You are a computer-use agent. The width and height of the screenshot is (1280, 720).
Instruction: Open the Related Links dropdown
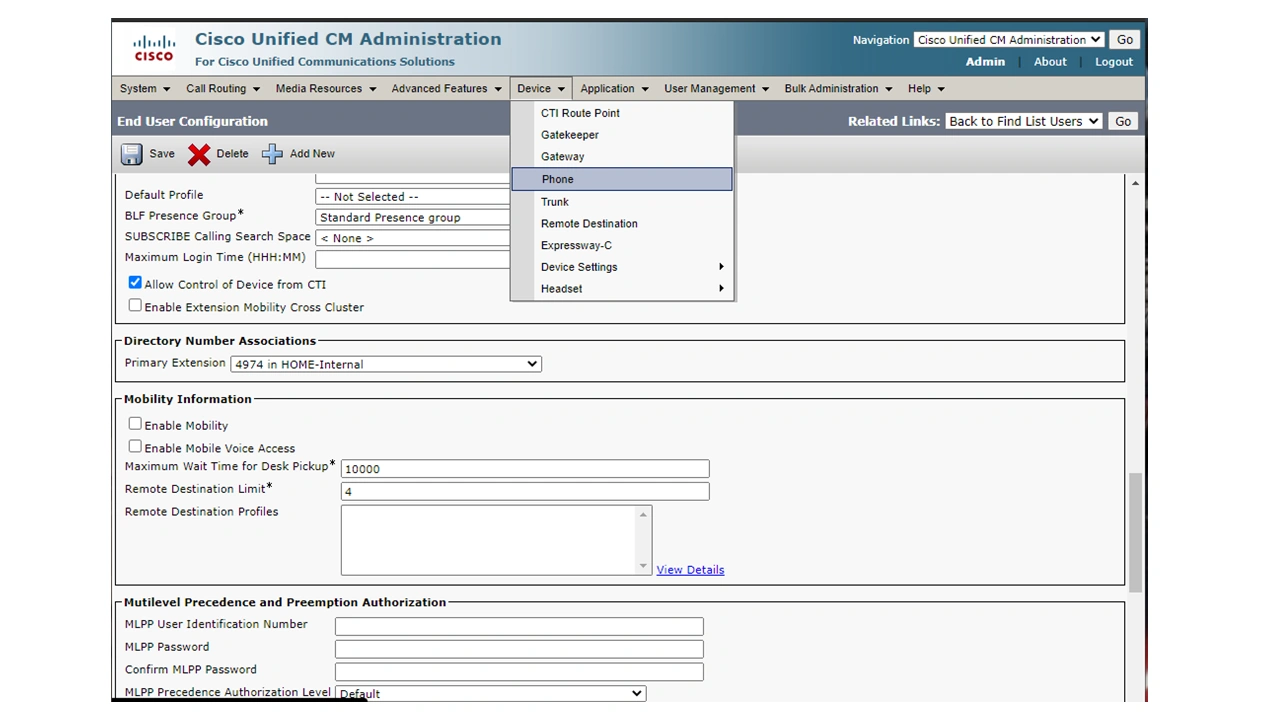click(1023, 121)
